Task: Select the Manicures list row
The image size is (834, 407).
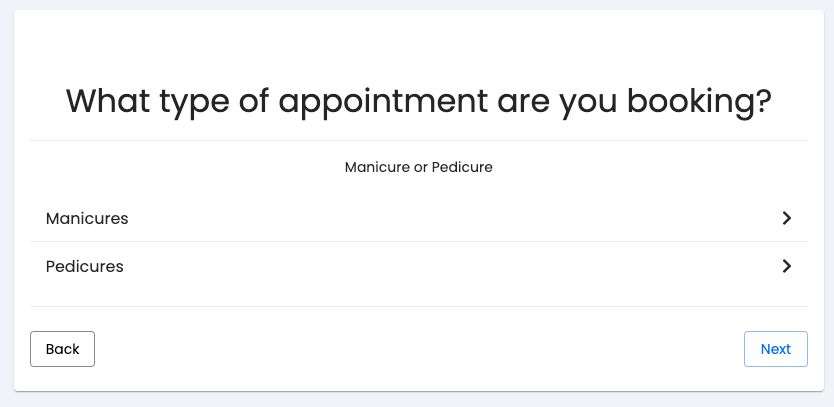Action: [419, 218]
